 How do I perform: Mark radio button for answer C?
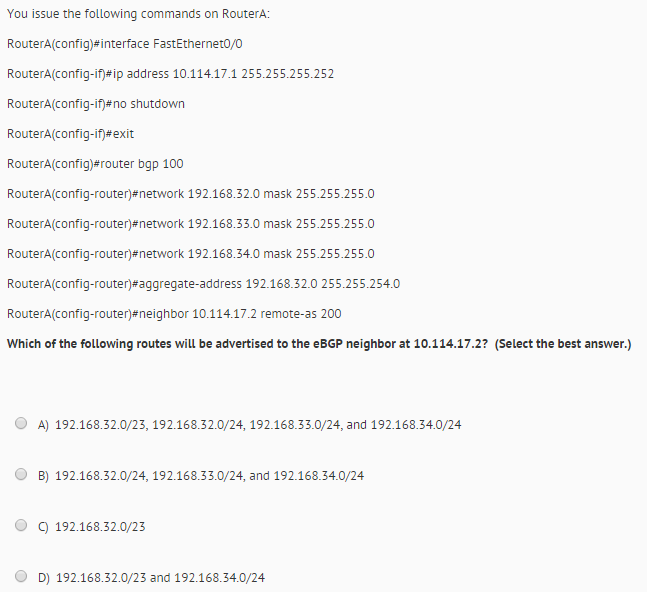coord(21,525)
